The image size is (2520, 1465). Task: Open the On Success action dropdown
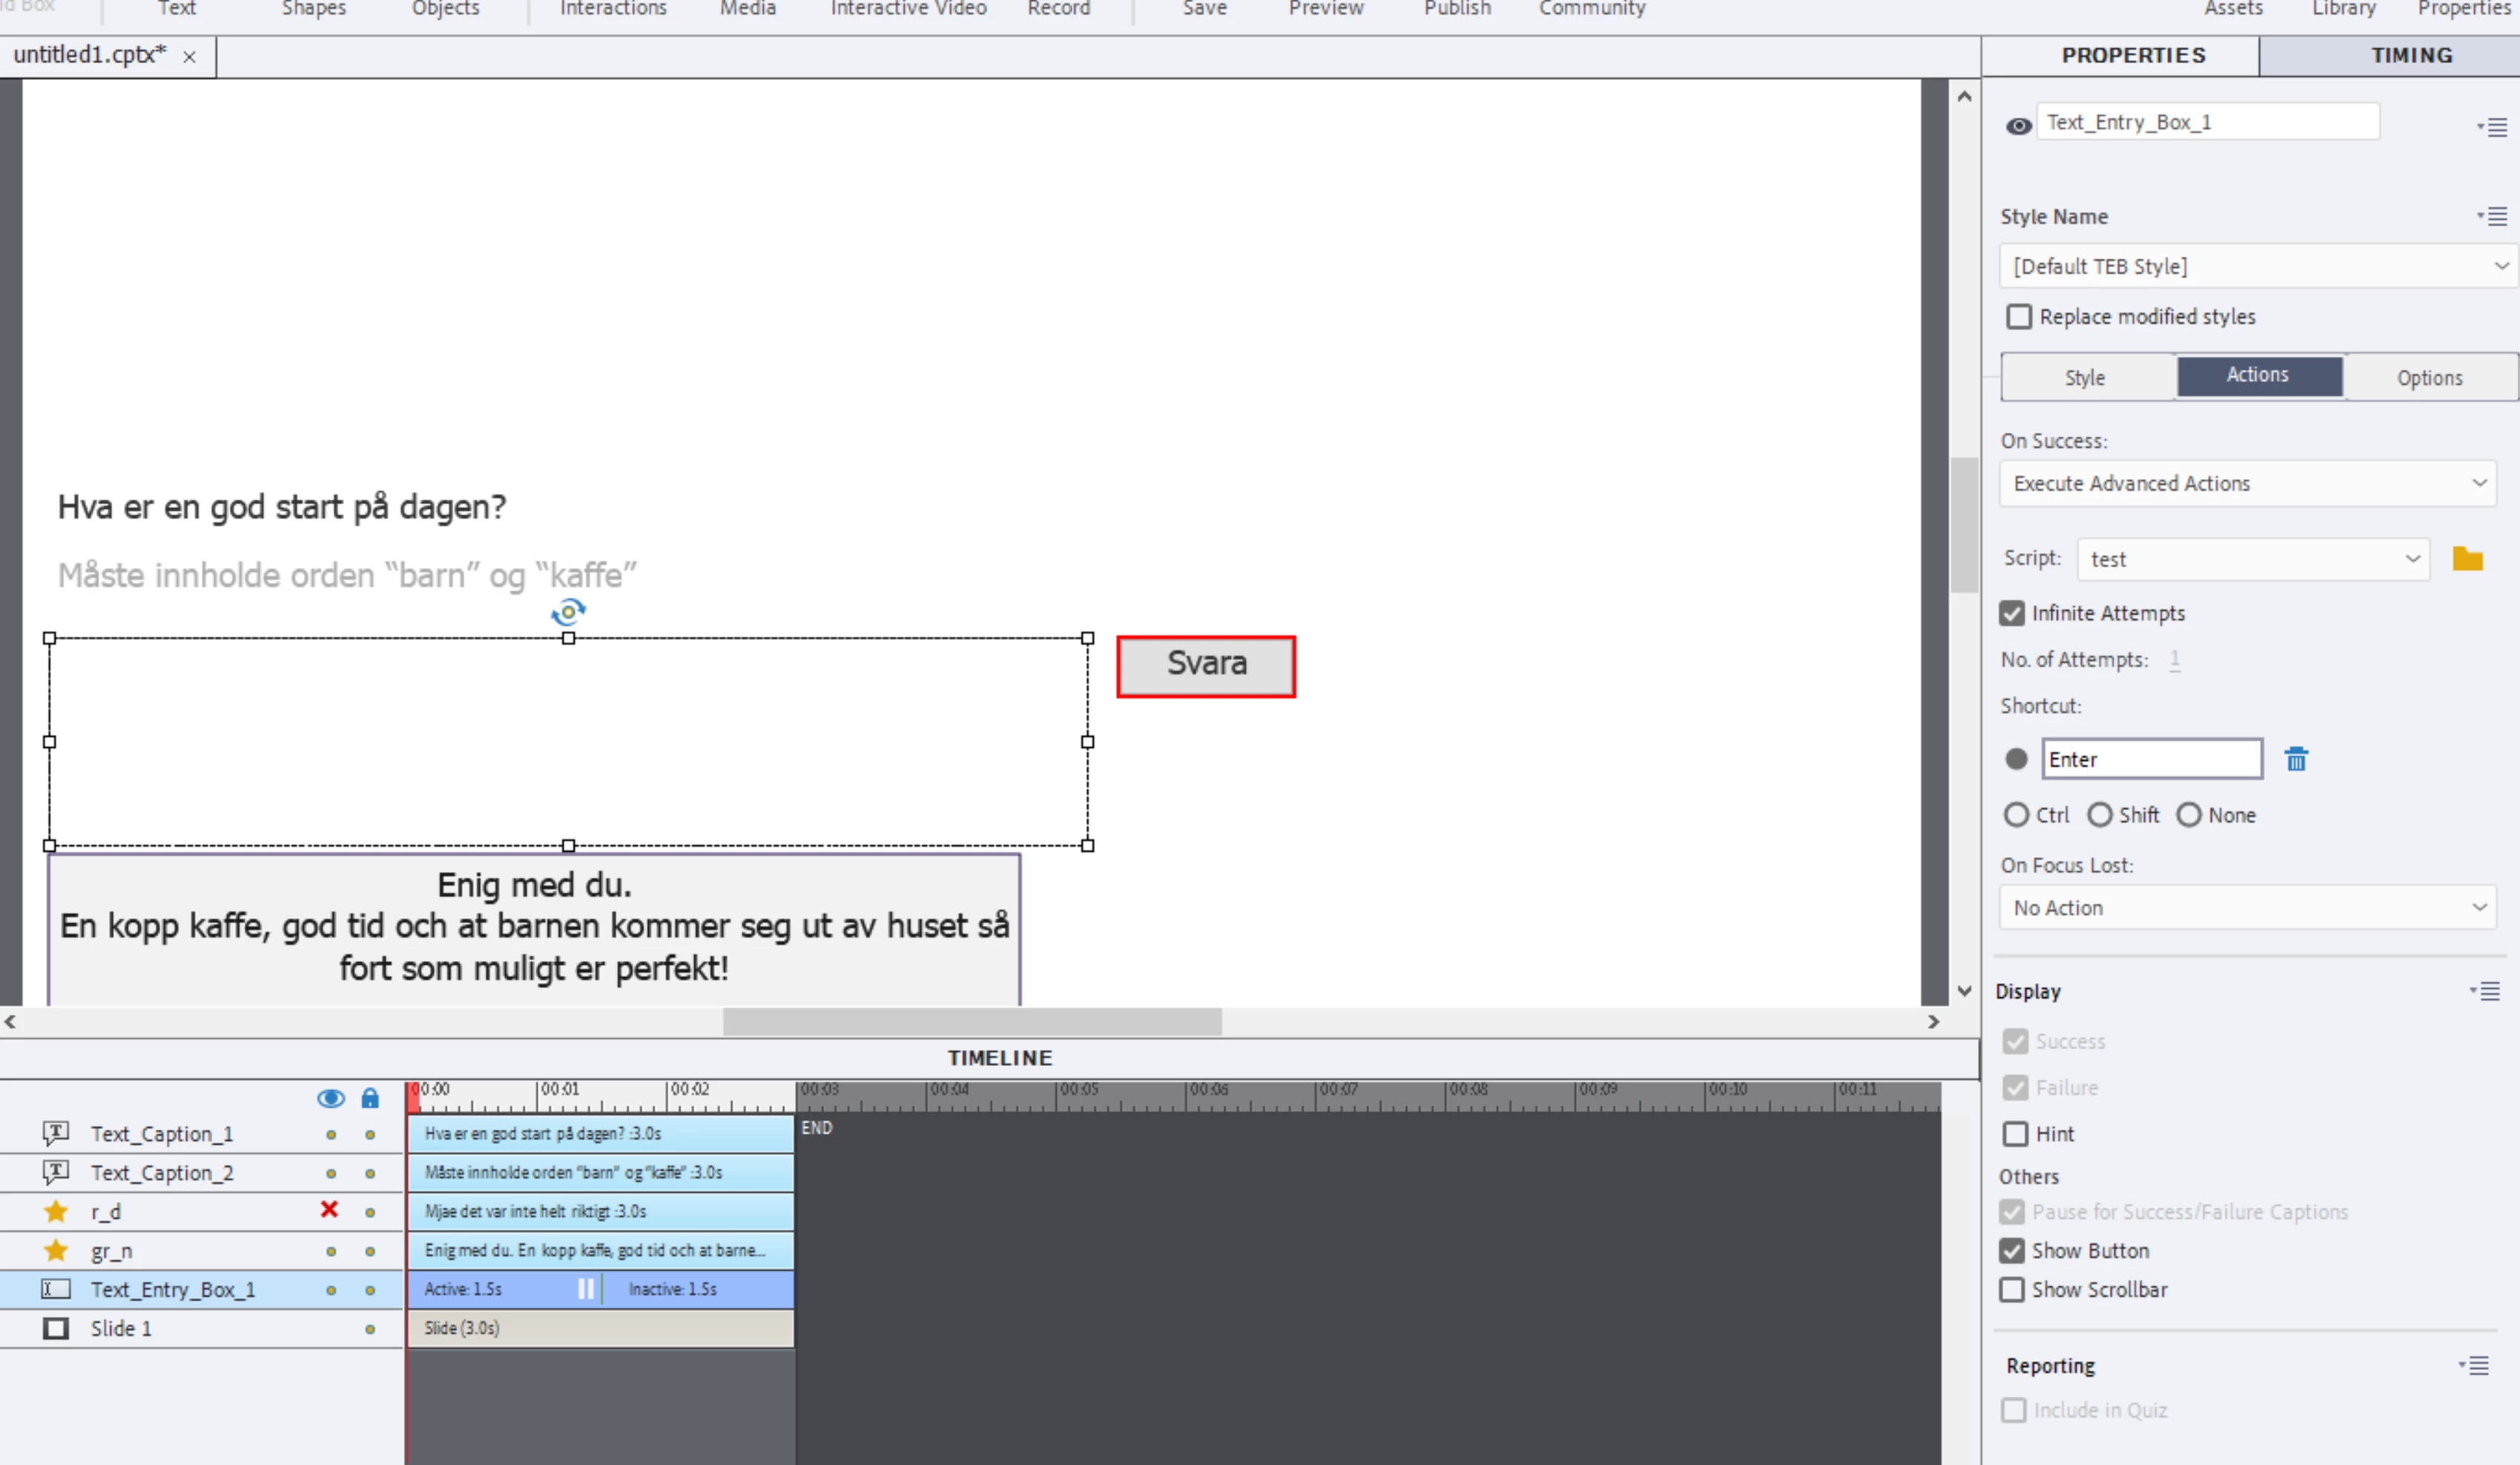tap(2246, 483)
